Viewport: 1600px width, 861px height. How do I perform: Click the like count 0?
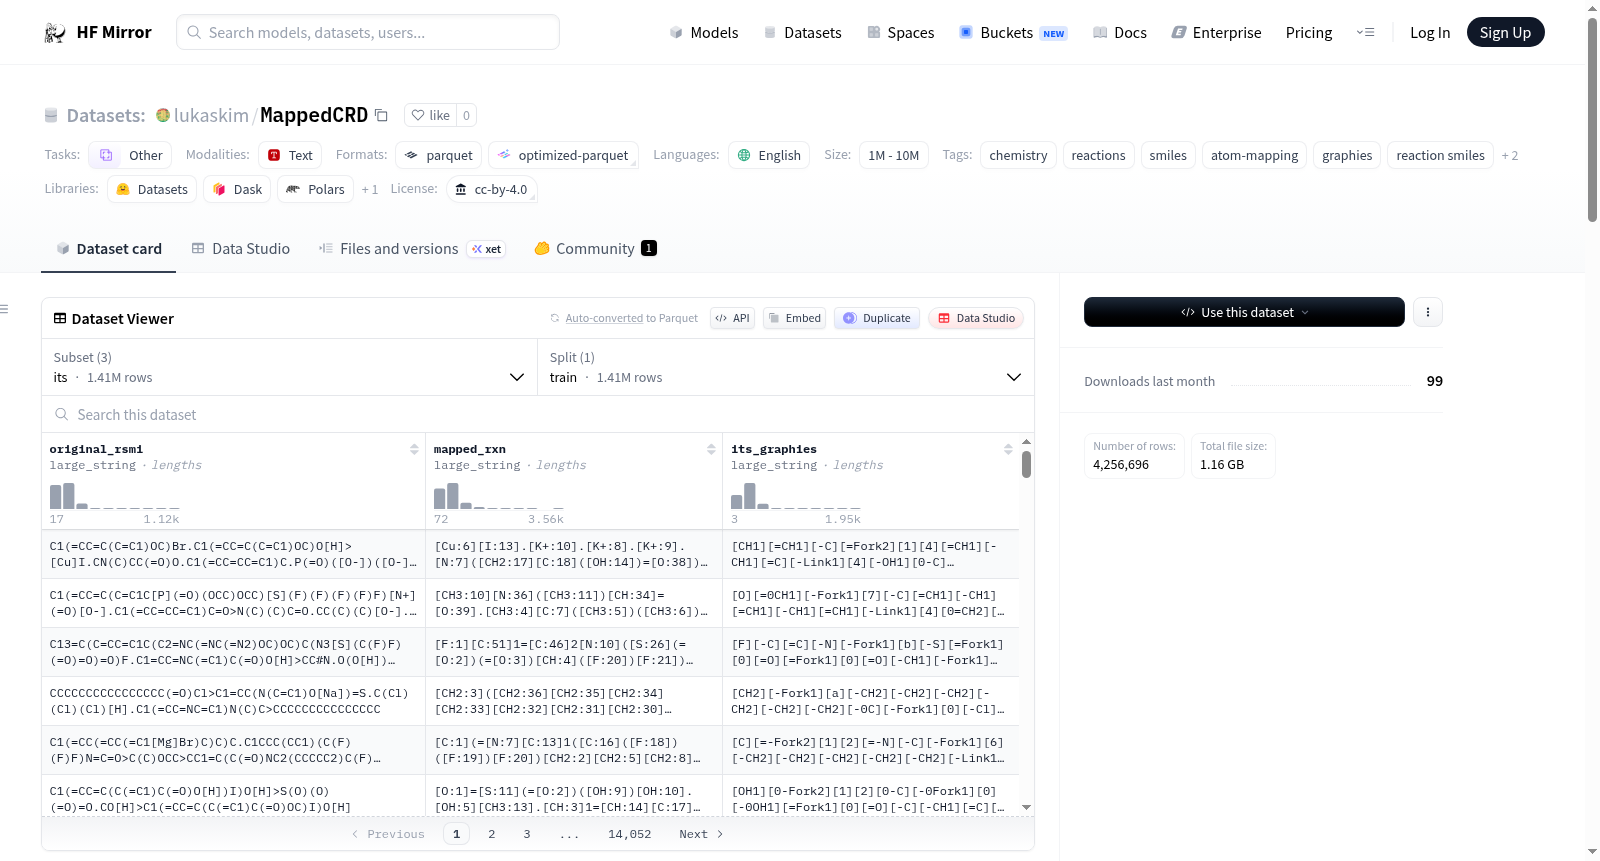point(466,115)
